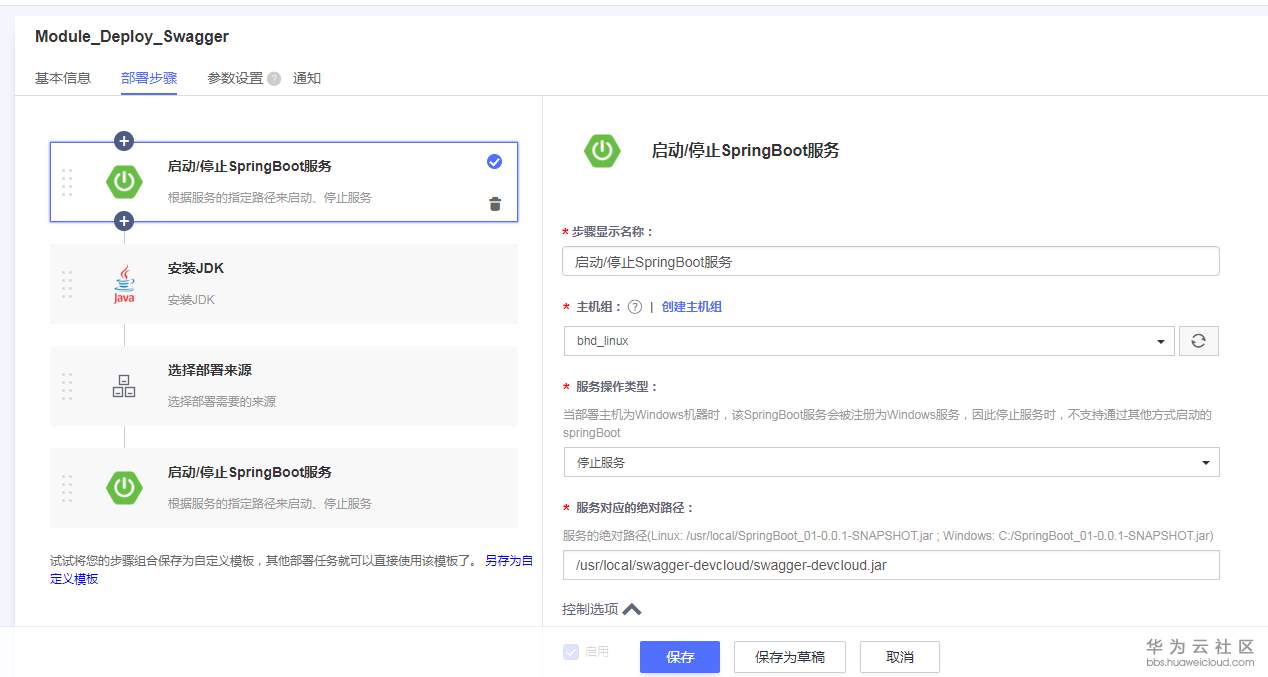Add a step above using the plus icon

pyautogui.click(x=123, y=141)
